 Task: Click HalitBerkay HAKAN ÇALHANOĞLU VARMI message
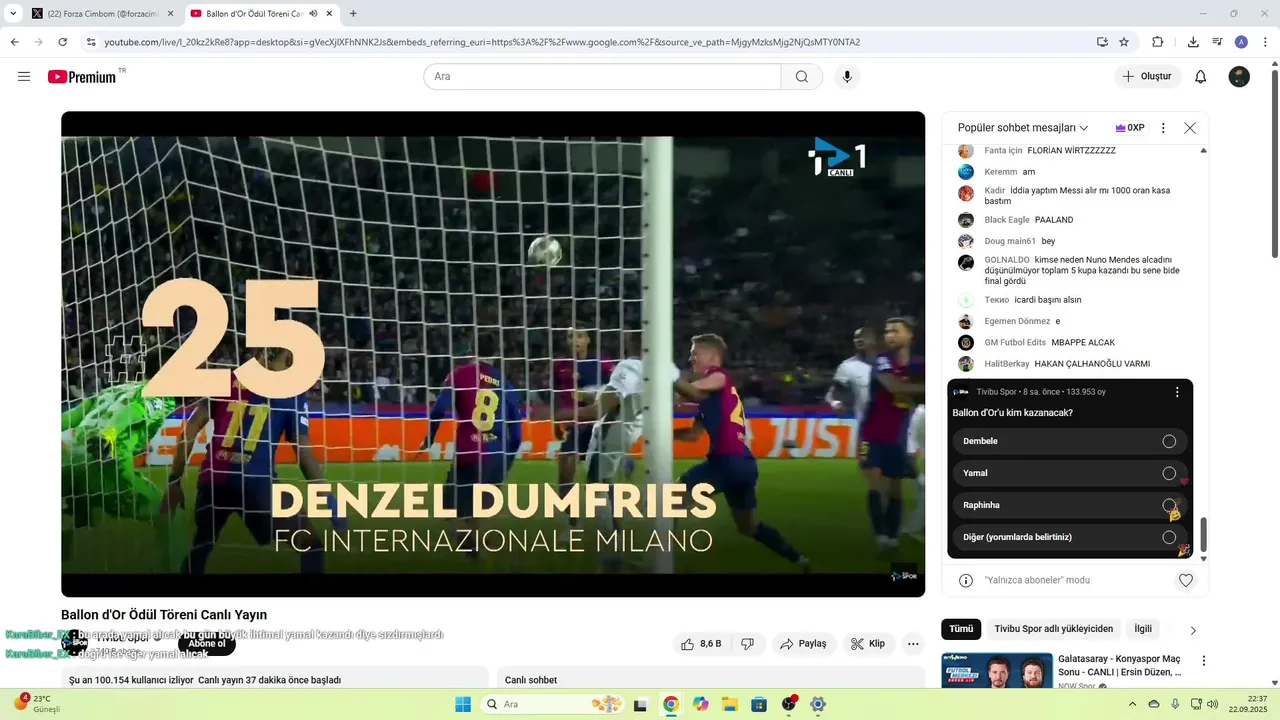tap(1067, 364)
